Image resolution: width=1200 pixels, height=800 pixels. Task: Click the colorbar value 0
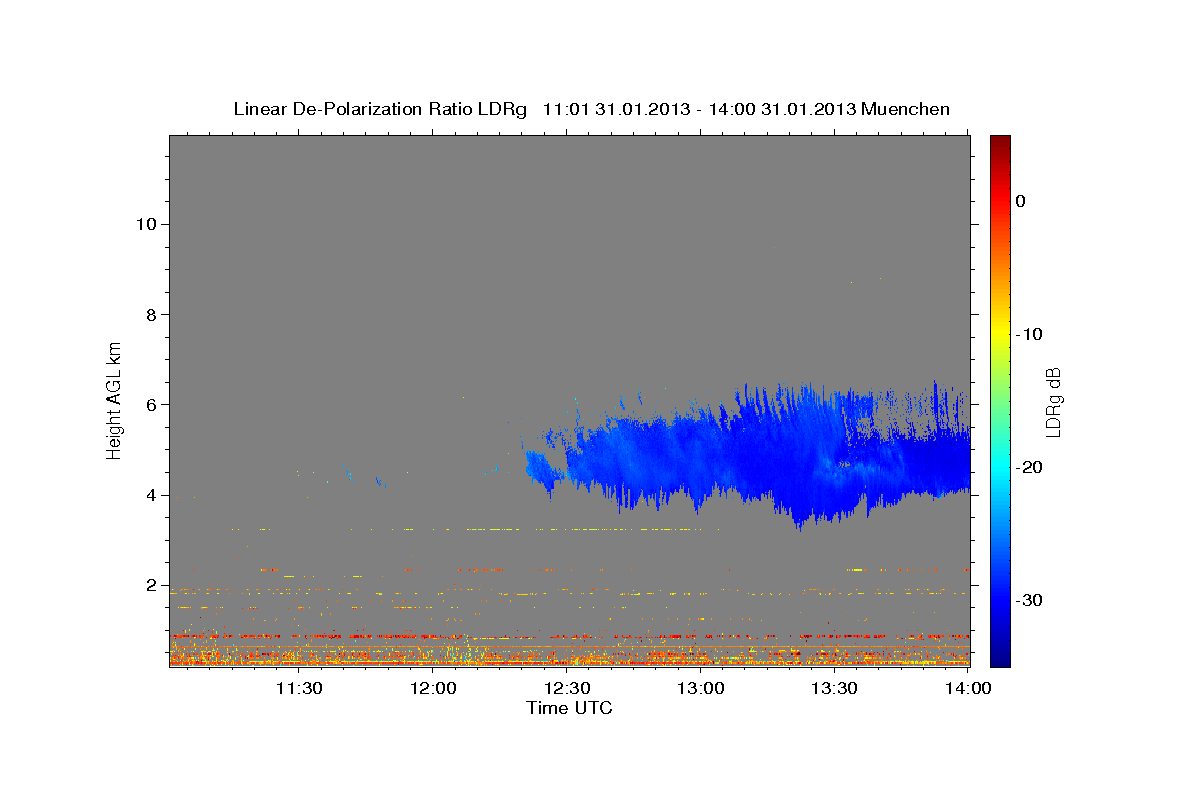1020,201
